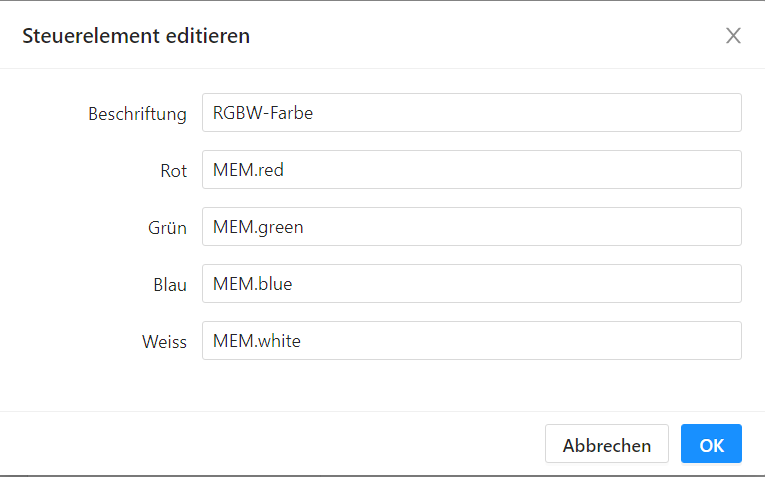765x477 pixels.
Task: Confirm with the blue OK button
Action: click(711, 445)
